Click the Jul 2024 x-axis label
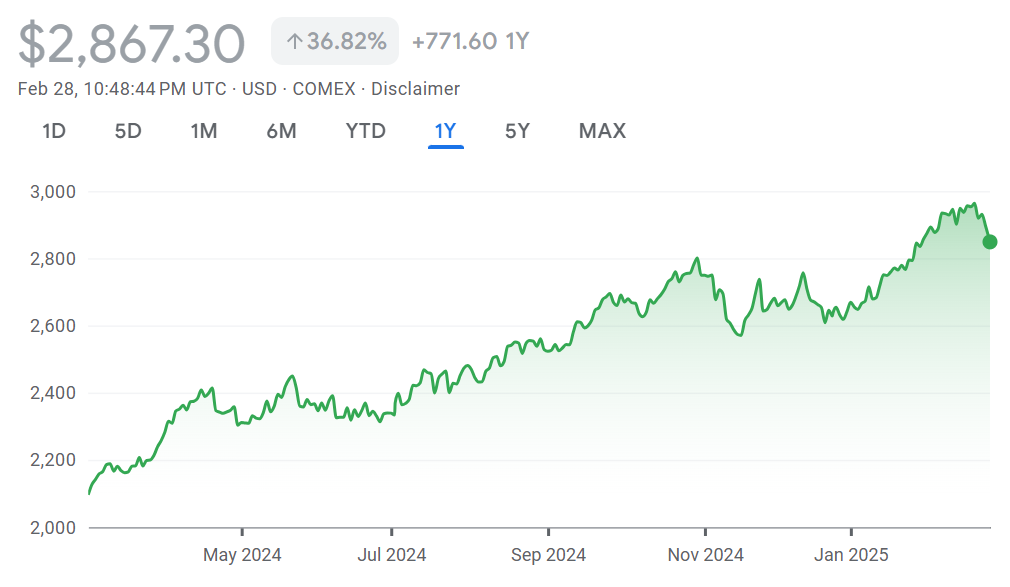The image size is (1010, 587). point(392,555)
